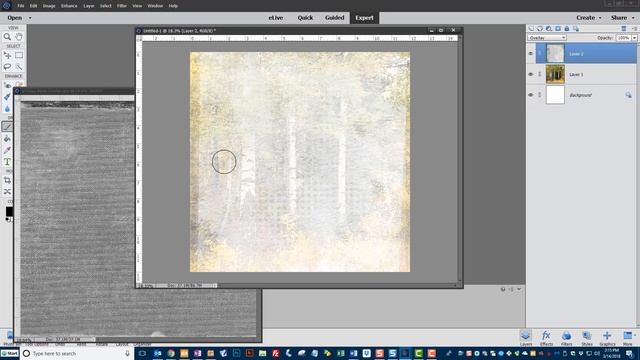Select the Rectangular Marquee tool

pyautogui.click(x=19, y=55)
